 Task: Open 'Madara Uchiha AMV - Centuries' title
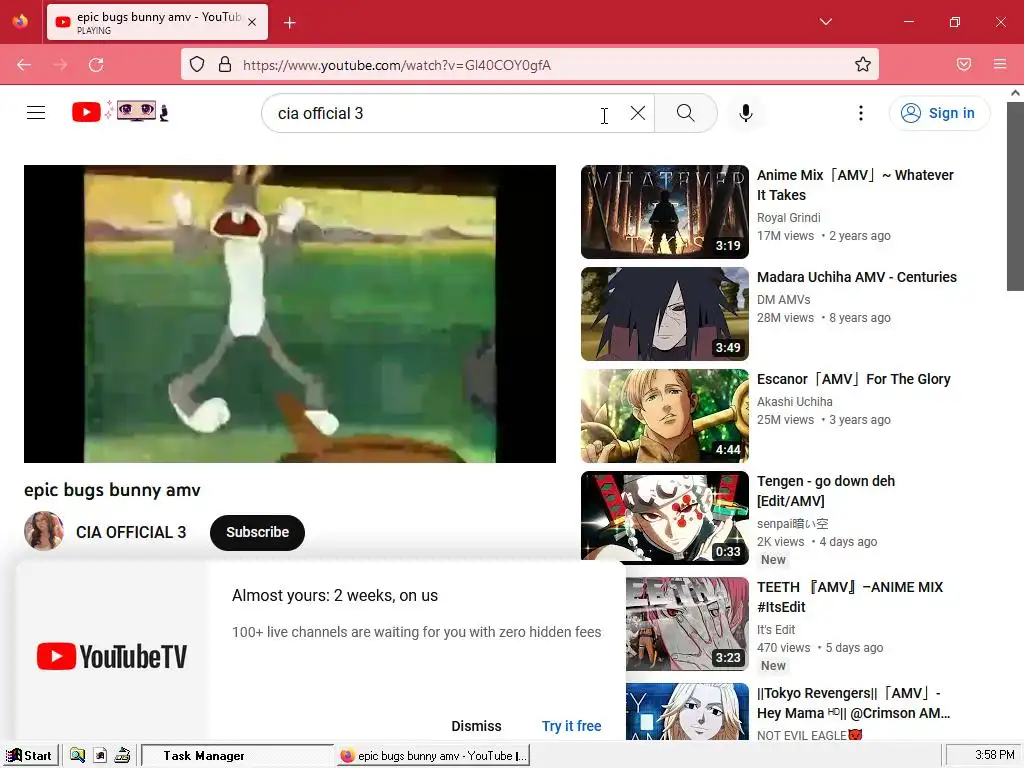[x=856, y=277]
